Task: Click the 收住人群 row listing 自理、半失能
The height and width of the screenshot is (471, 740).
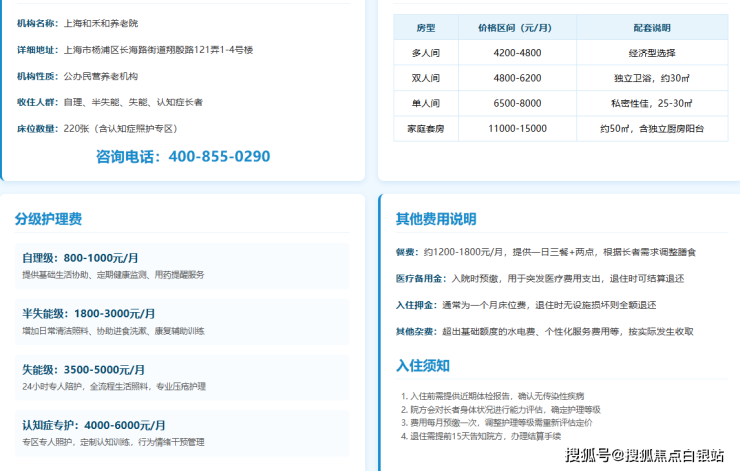Action: pyautogui.click(x=109, y=102)
